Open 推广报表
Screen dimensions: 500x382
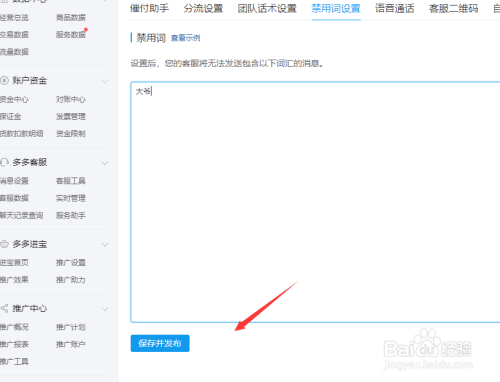pyautogui.click(x=14, y=344)
